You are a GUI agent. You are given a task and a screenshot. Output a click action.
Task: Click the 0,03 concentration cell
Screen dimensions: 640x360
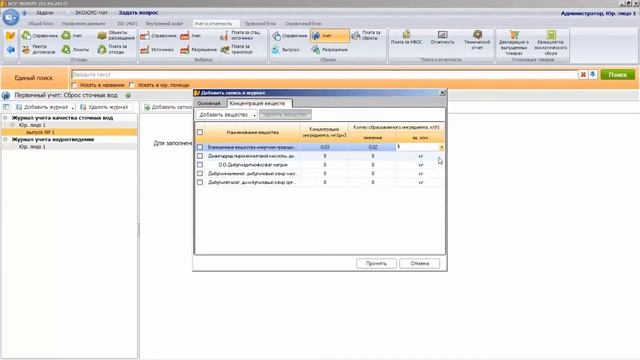tap(325, 147)
